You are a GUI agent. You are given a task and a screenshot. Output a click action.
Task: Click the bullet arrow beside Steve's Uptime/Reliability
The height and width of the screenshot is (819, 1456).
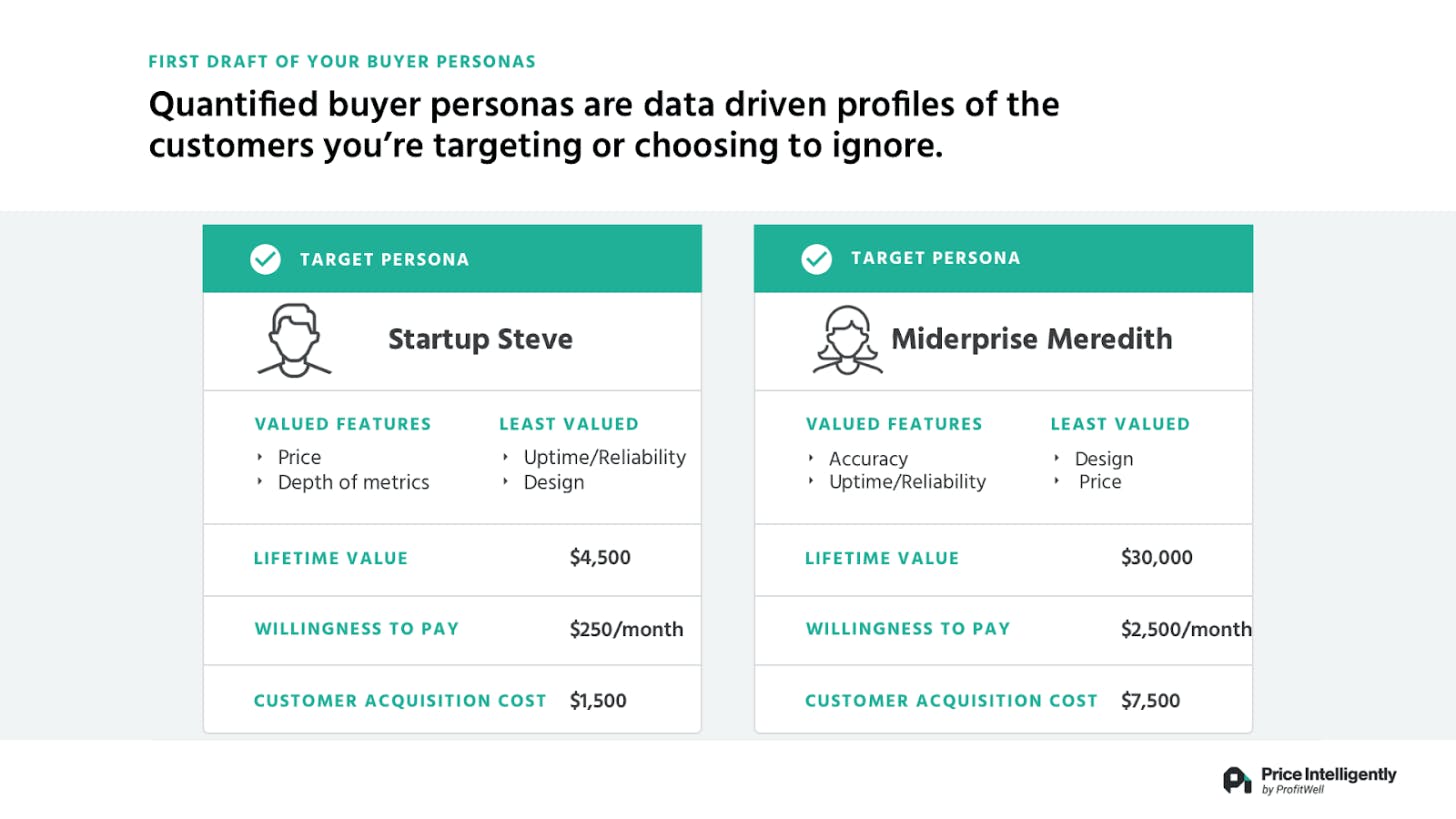pos(506,458)
